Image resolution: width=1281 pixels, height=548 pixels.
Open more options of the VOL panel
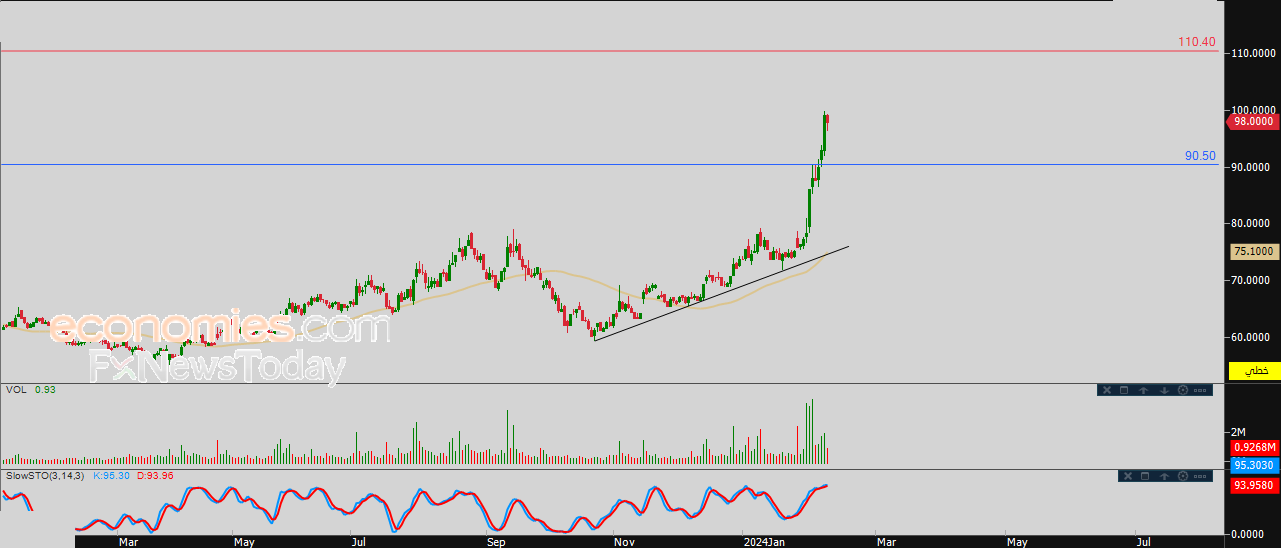(1201, 390)
